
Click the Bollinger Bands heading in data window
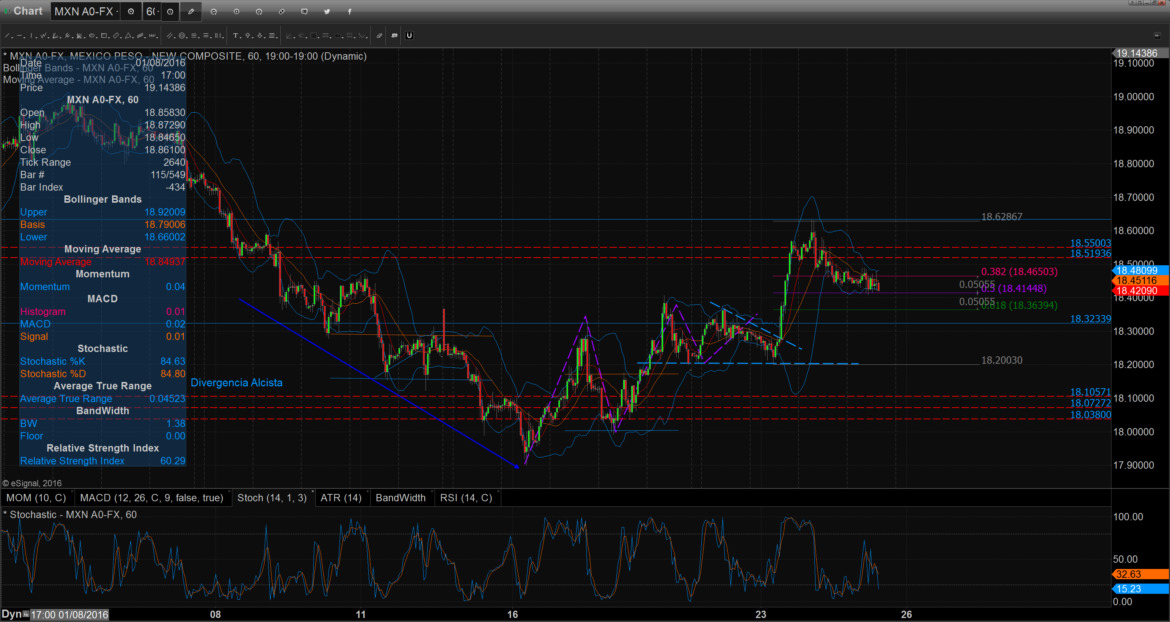coord(102,200)
